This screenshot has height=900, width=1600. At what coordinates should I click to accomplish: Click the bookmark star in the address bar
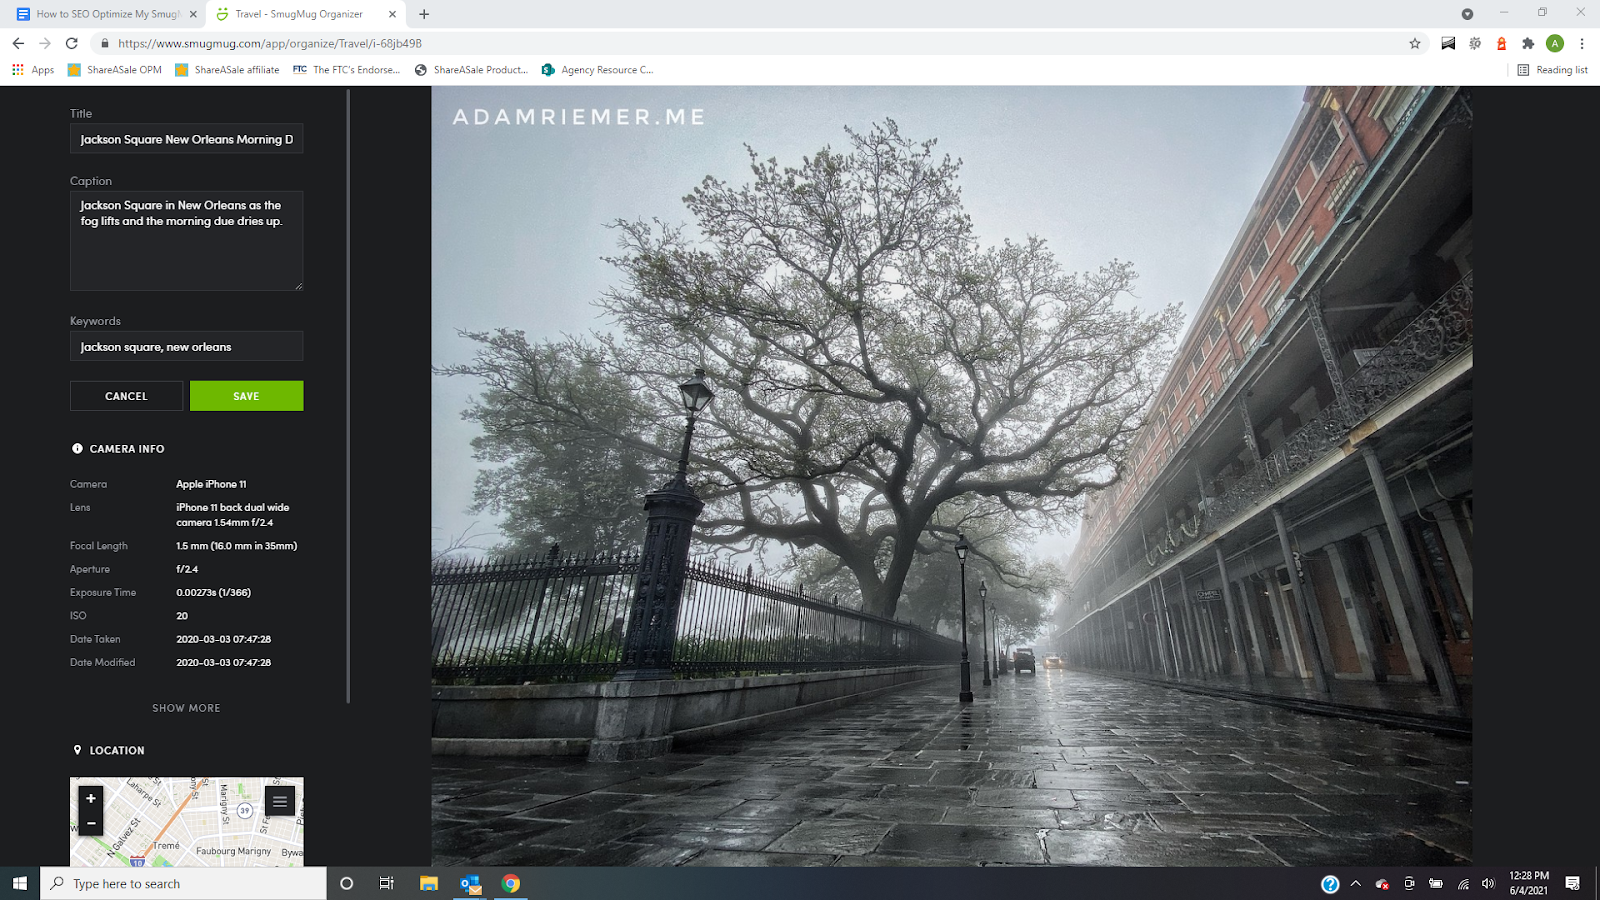pos(1414,44)
